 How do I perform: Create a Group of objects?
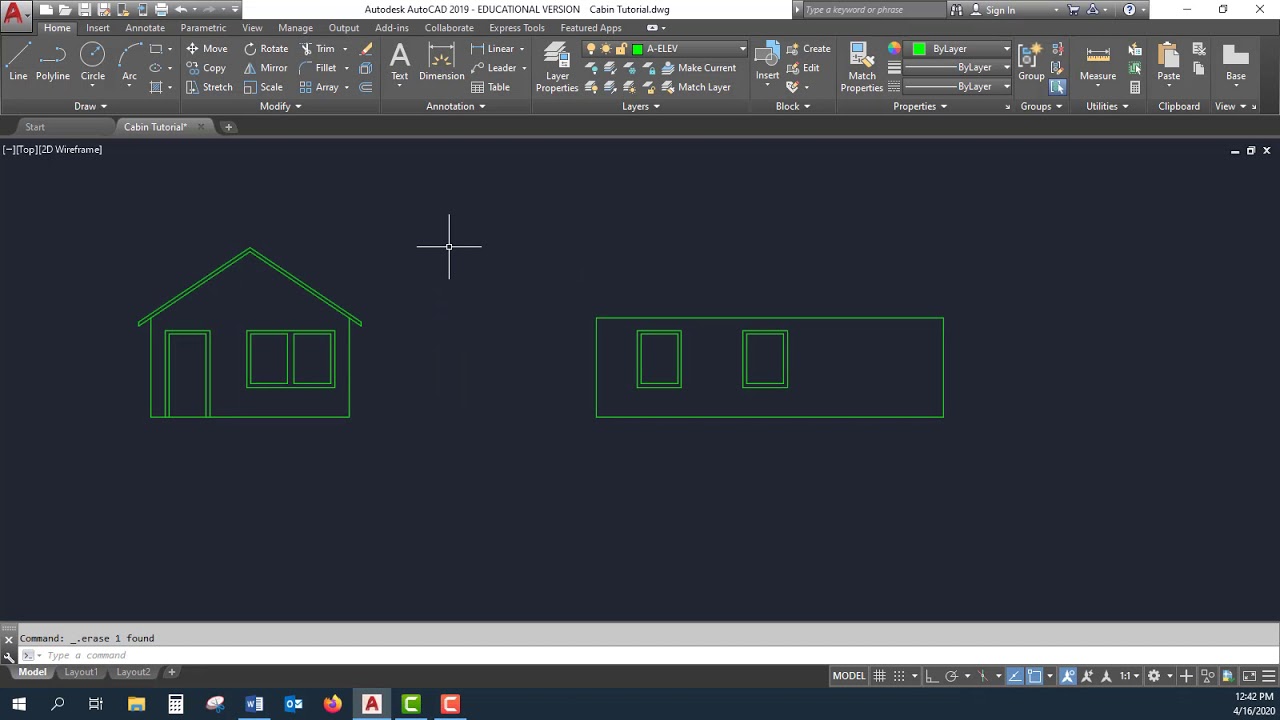[1031, 62]
